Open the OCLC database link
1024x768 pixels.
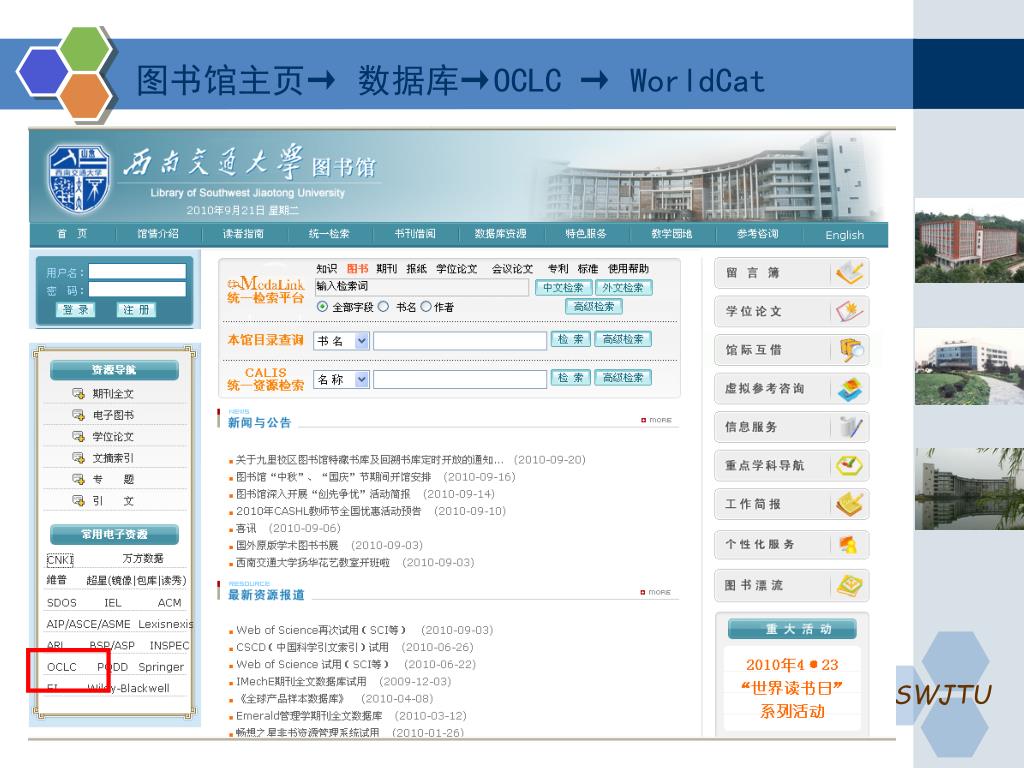point(62,667)
